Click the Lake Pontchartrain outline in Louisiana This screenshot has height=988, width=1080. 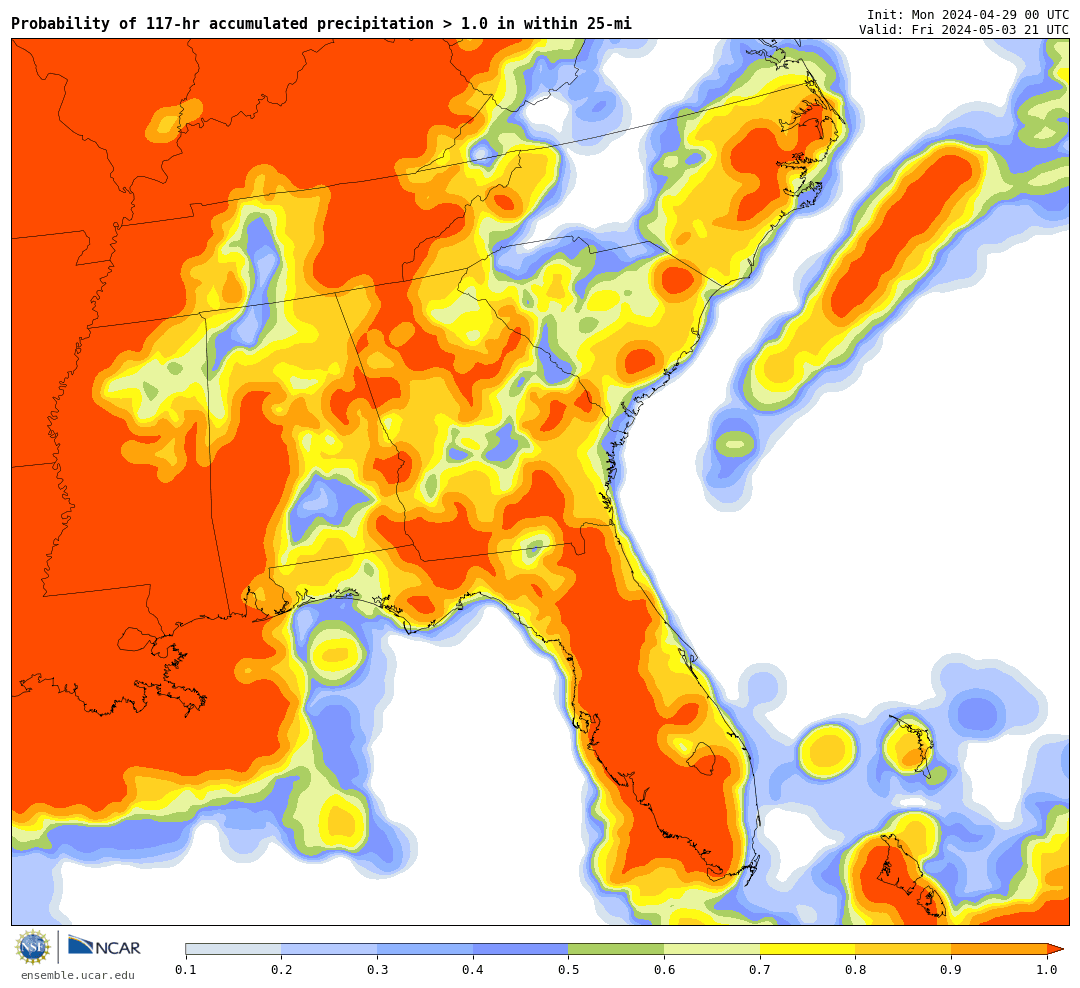(136, 639)
